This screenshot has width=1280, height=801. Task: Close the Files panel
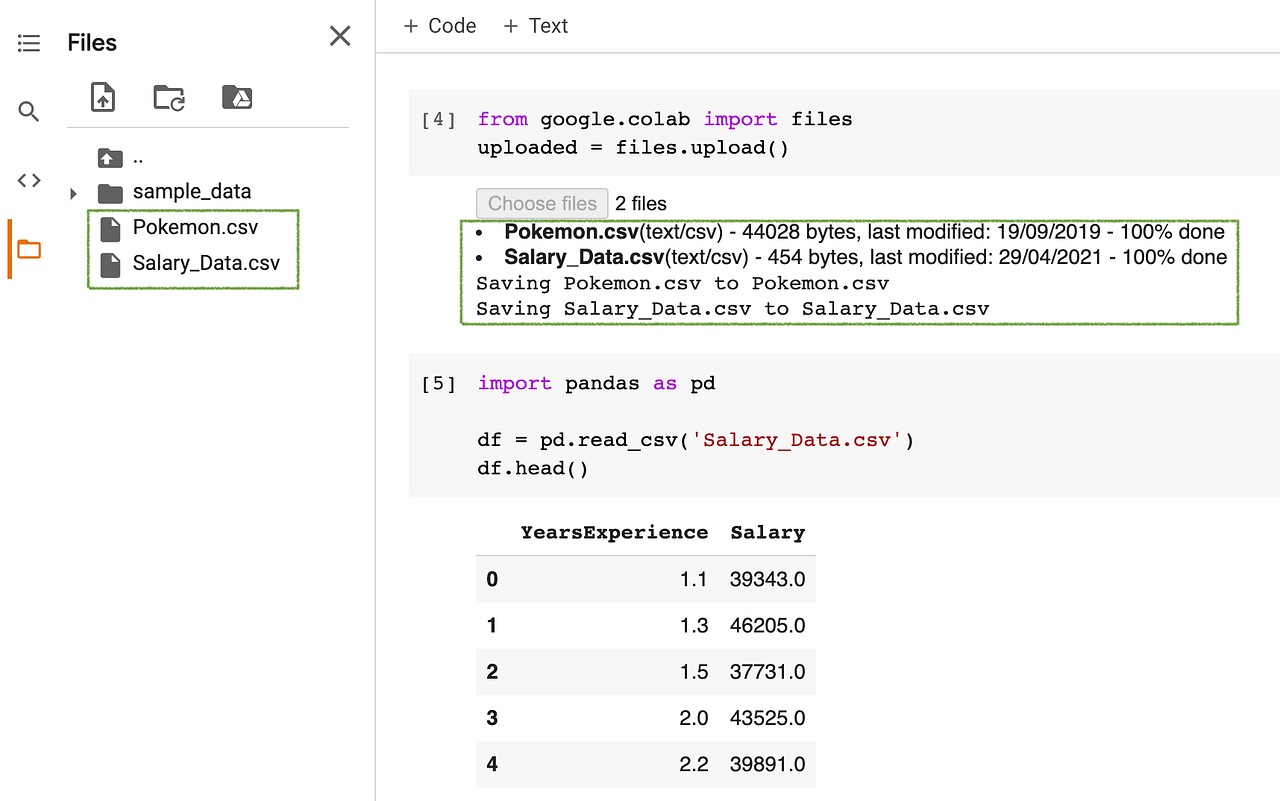[340, 35]
